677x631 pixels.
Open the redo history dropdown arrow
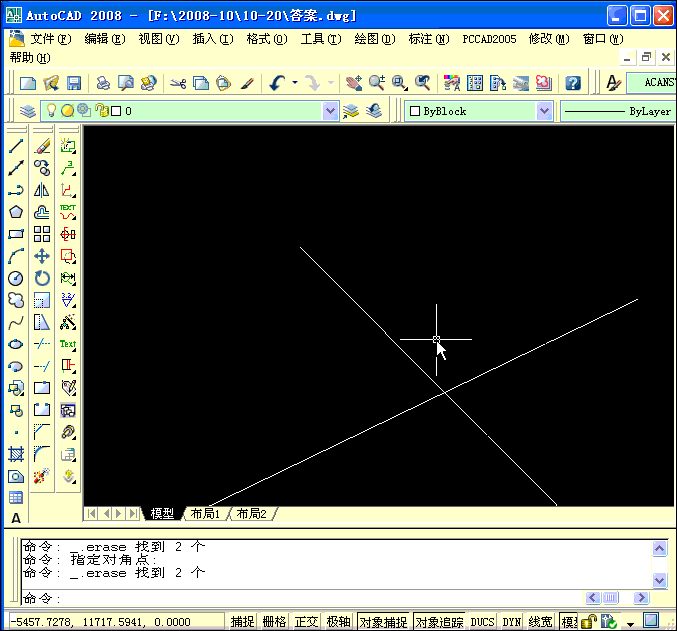331,82
